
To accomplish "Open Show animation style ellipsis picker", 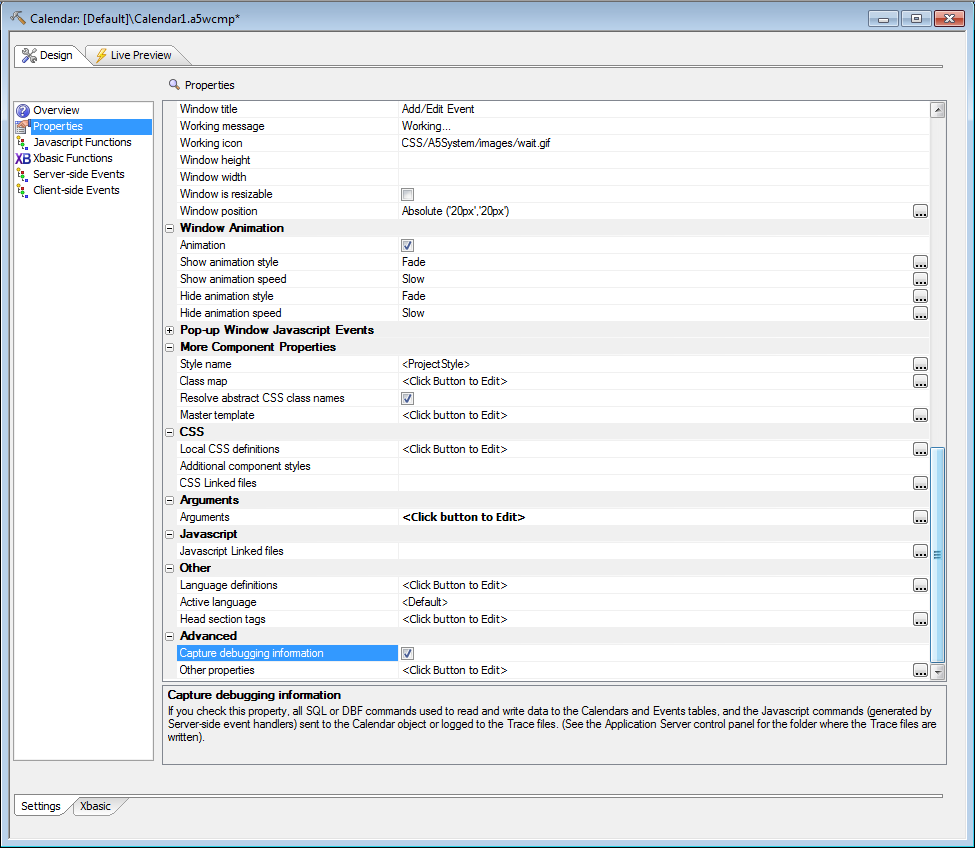I will pyautogui.click(x=920, y=262).
